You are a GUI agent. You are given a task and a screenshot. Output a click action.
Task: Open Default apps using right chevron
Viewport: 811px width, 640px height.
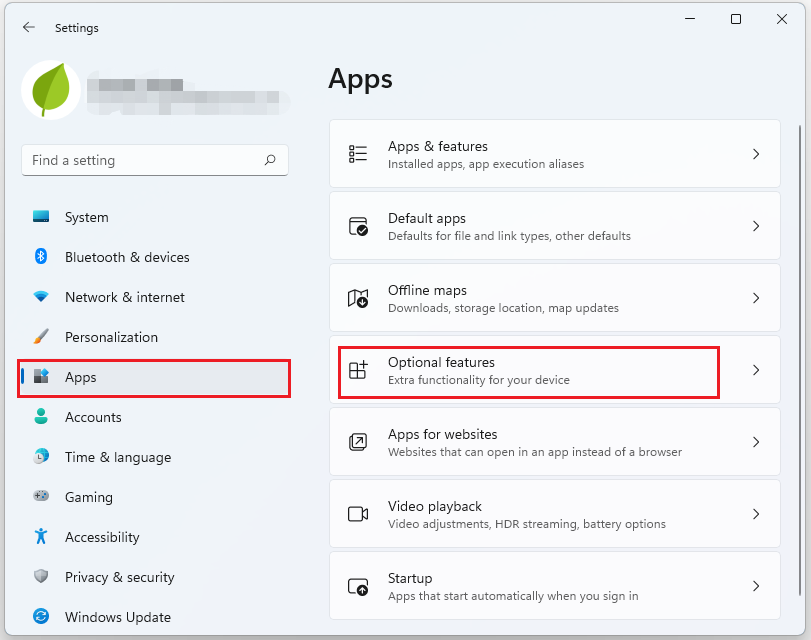tap(756, 226)
